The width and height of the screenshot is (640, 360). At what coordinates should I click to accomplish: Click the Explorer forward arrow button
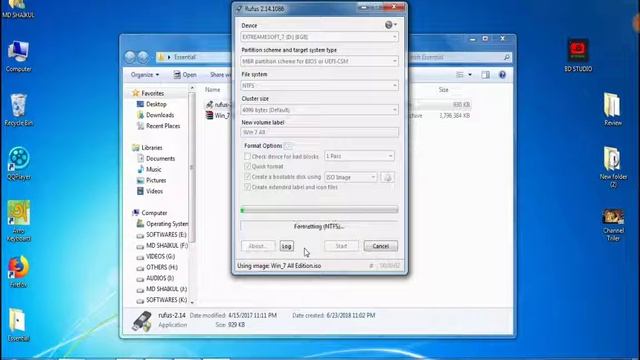point(143,57)
